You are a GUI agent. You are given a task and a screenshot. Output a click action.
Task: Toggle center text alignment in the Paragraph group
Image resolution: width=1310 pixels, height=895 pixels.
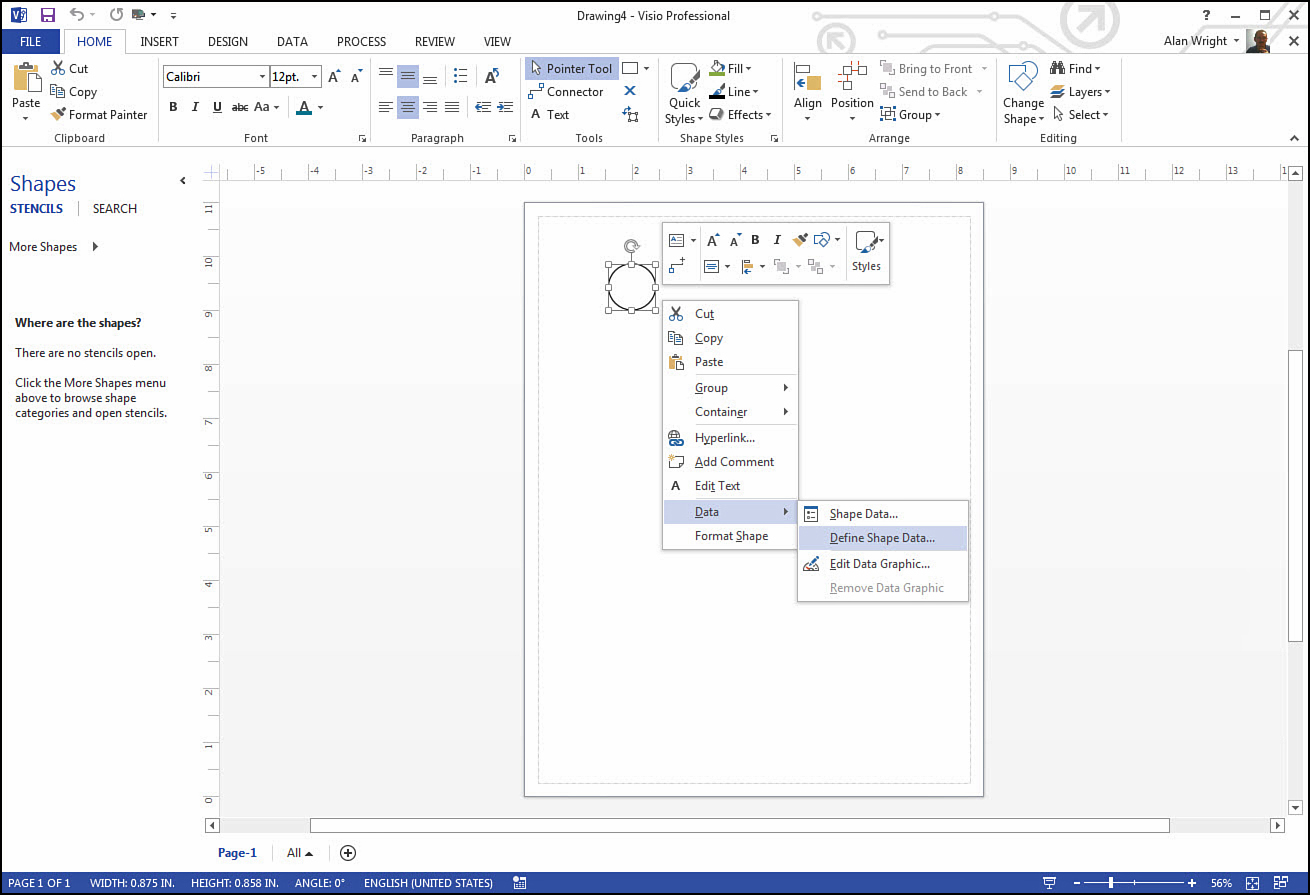coord(408,107)
